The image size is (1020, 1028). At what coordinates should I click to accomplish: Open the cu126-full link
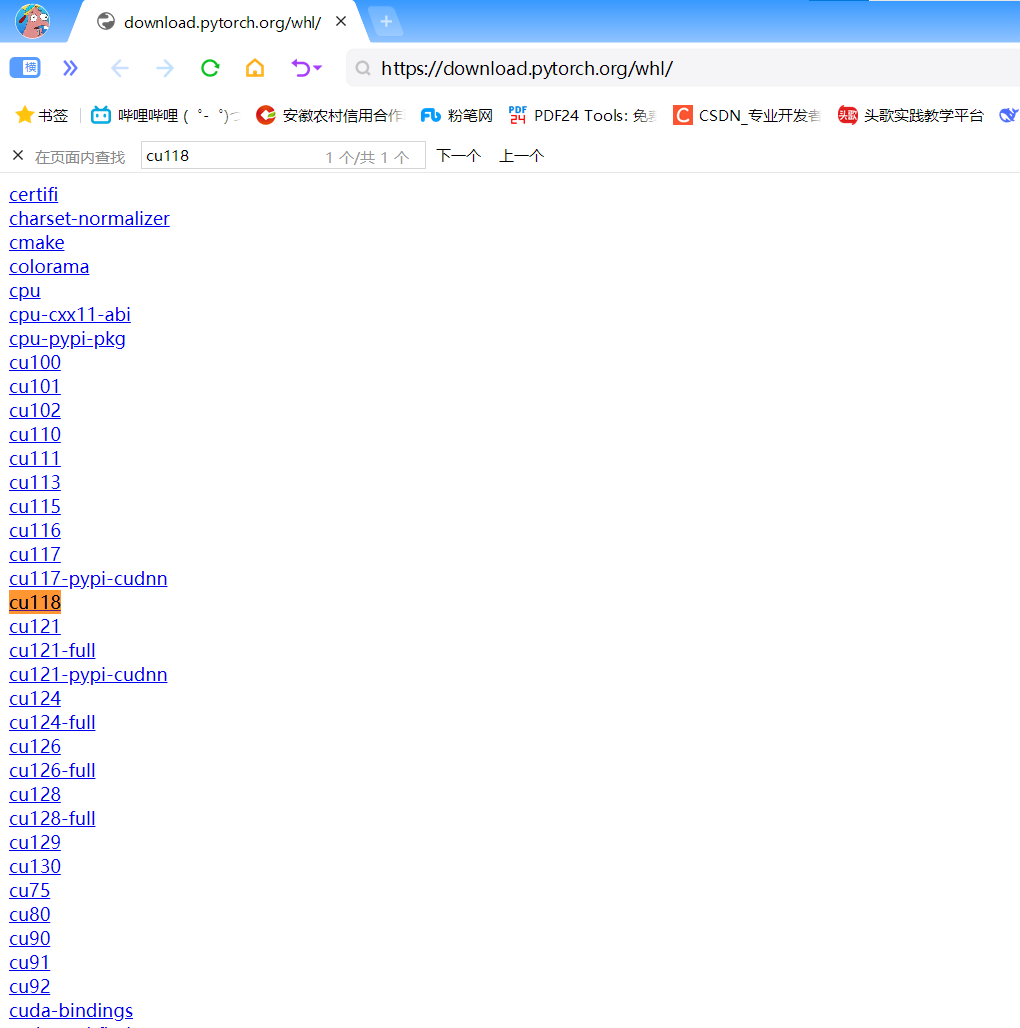[52, 770]
